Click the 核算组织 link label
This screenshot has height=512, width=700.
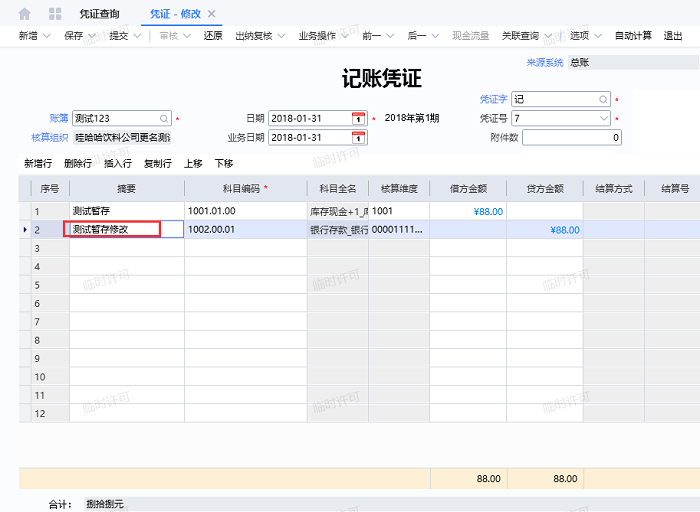coord(48,137)
